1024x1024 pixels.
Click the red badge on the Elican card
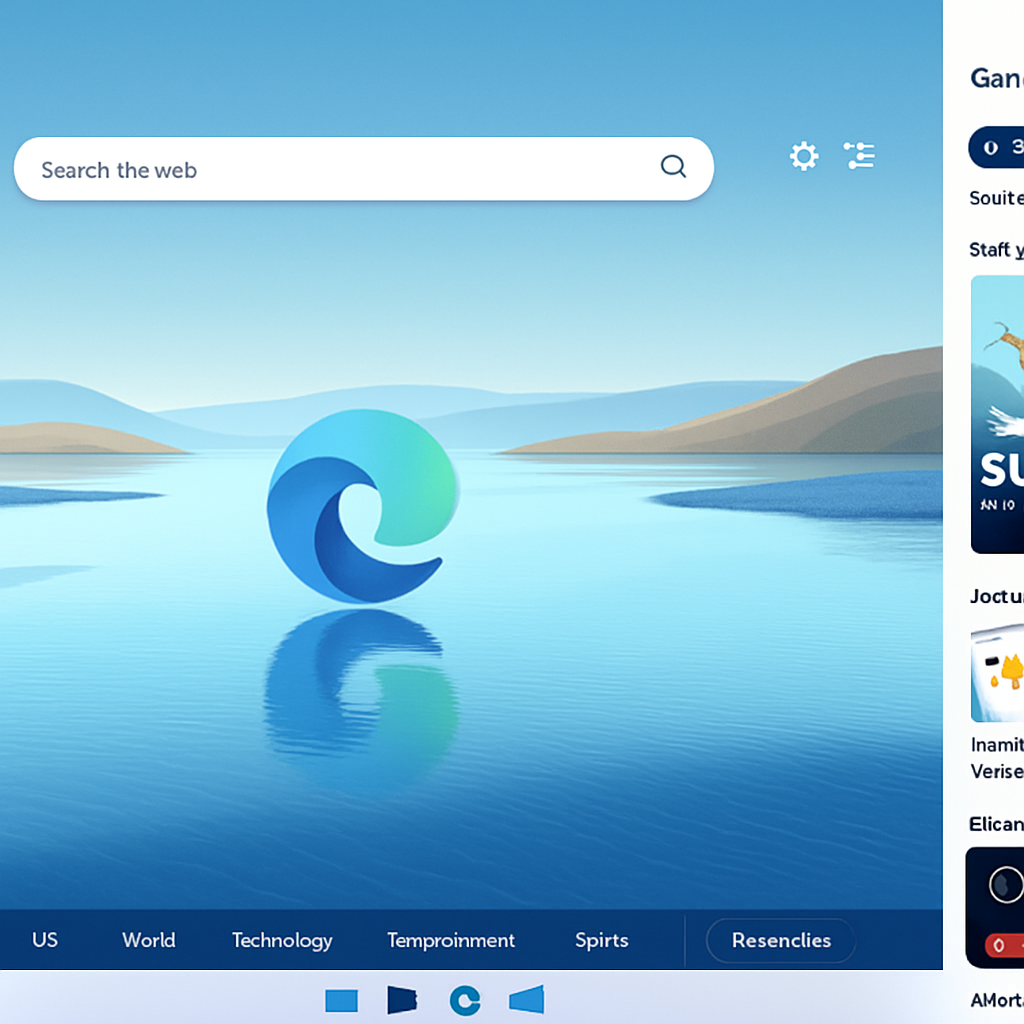click(x=1004, y=945)
